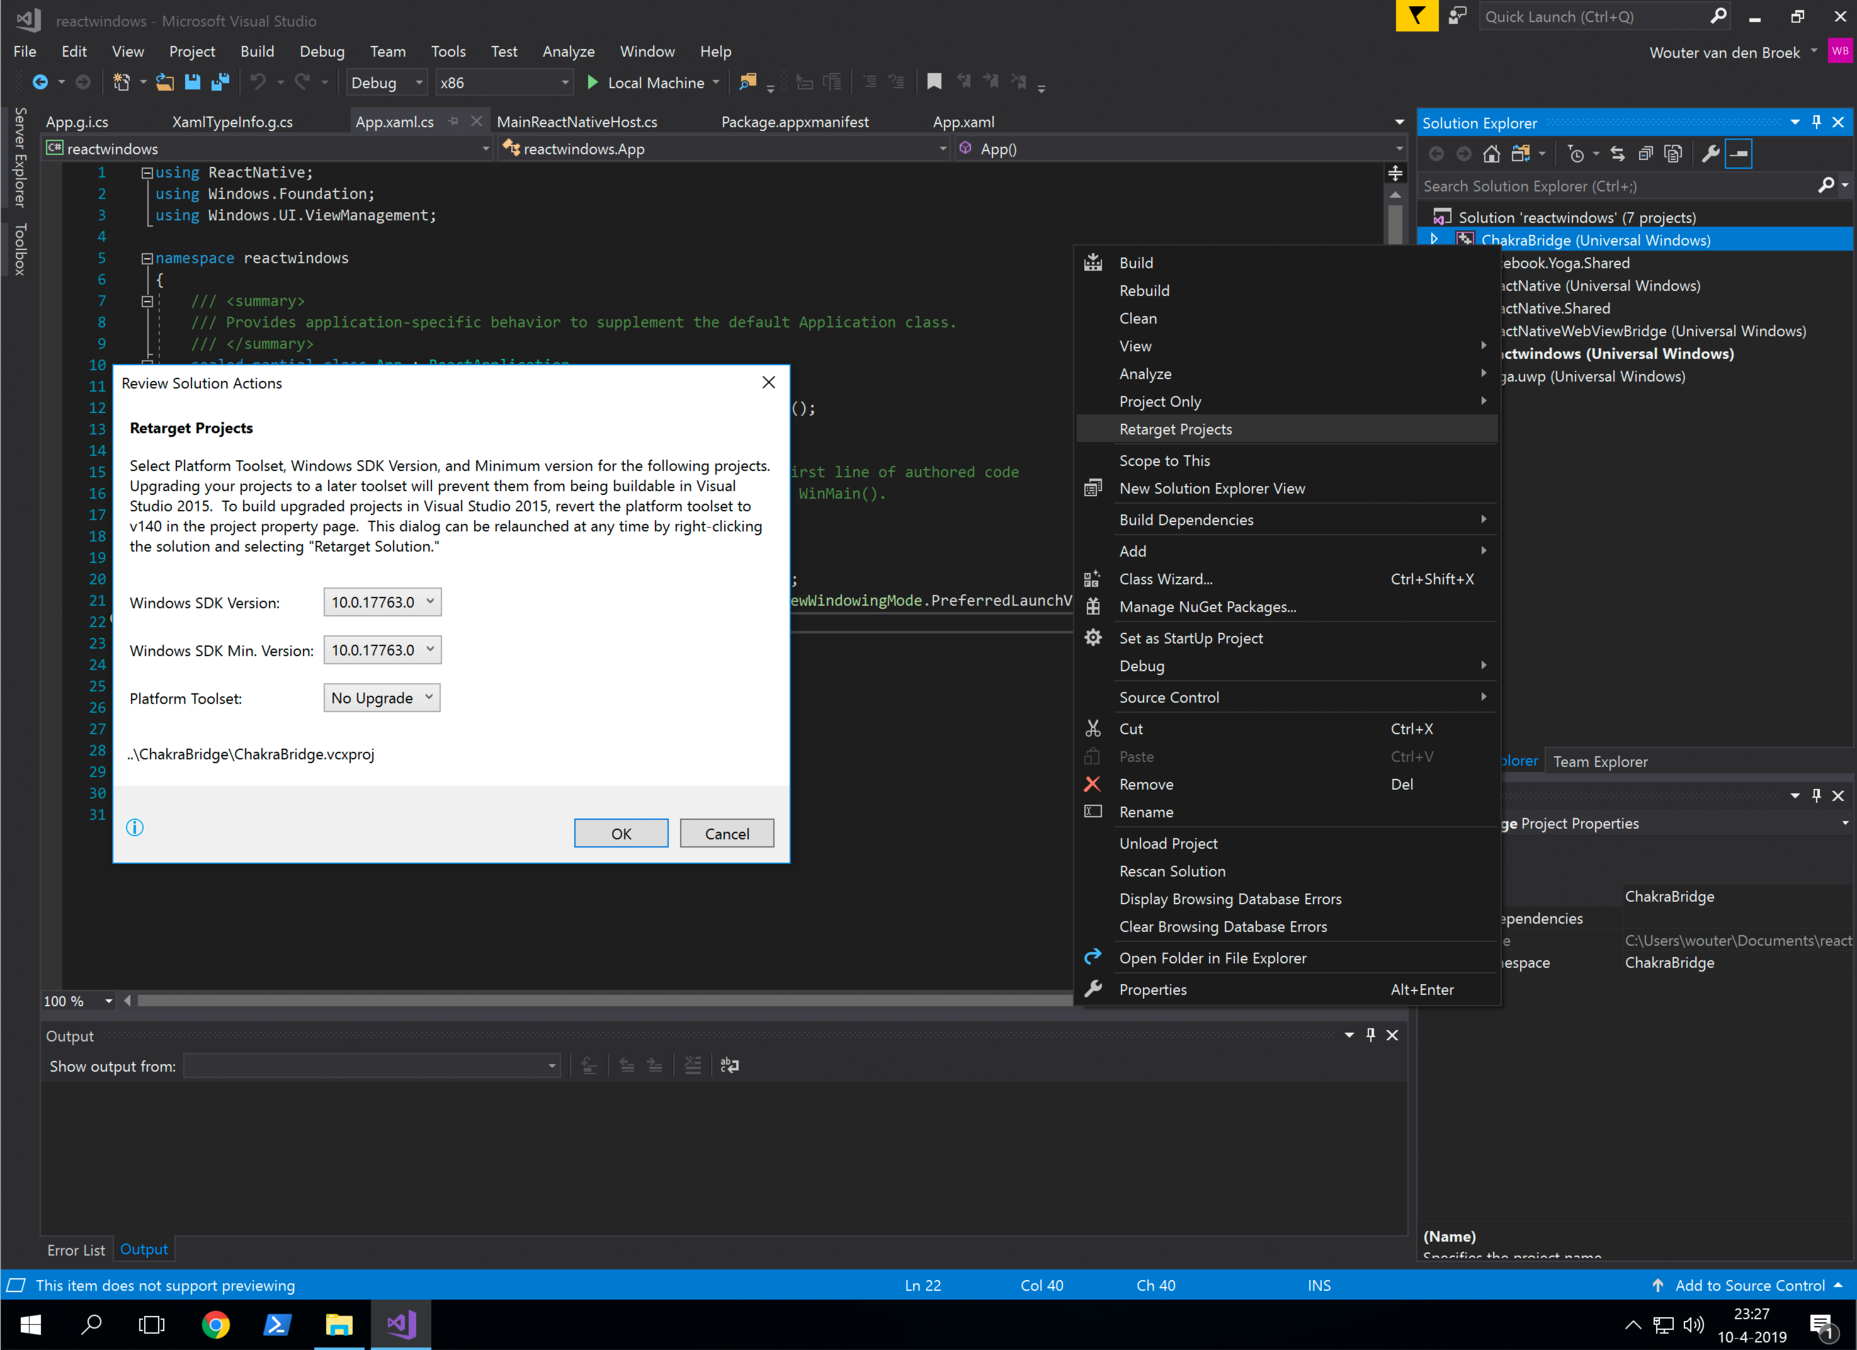Toggle word wrap in the Output window

[x=730, y=1066]
